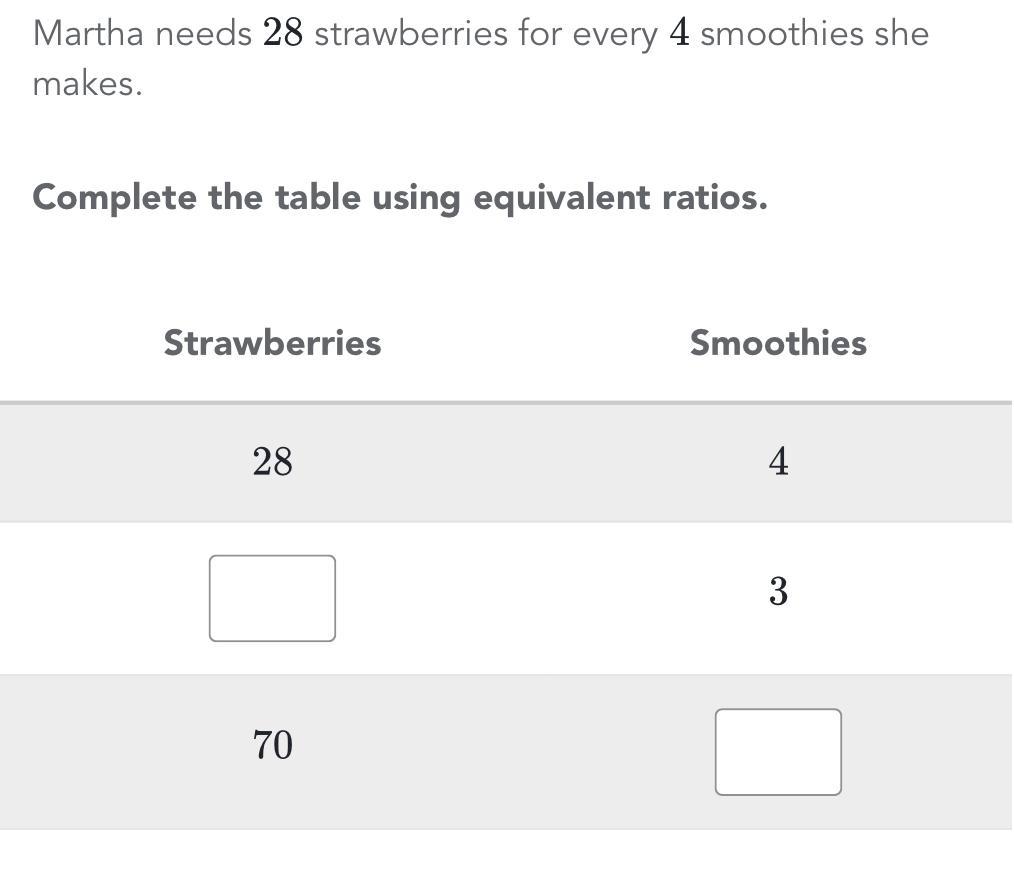Click the Smoothies column header
The height and width of the screenshot is (879, 1014).
tap(778, 343)
